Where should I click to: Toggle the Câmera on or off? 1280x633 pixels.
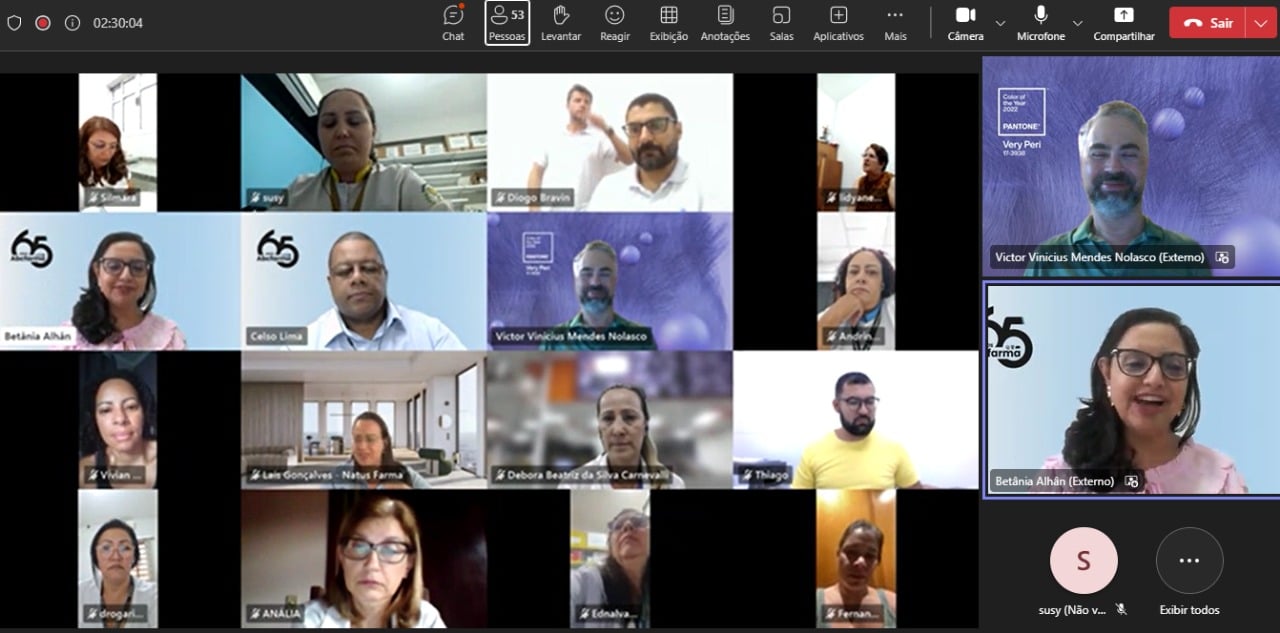click(x=965, y=23)
